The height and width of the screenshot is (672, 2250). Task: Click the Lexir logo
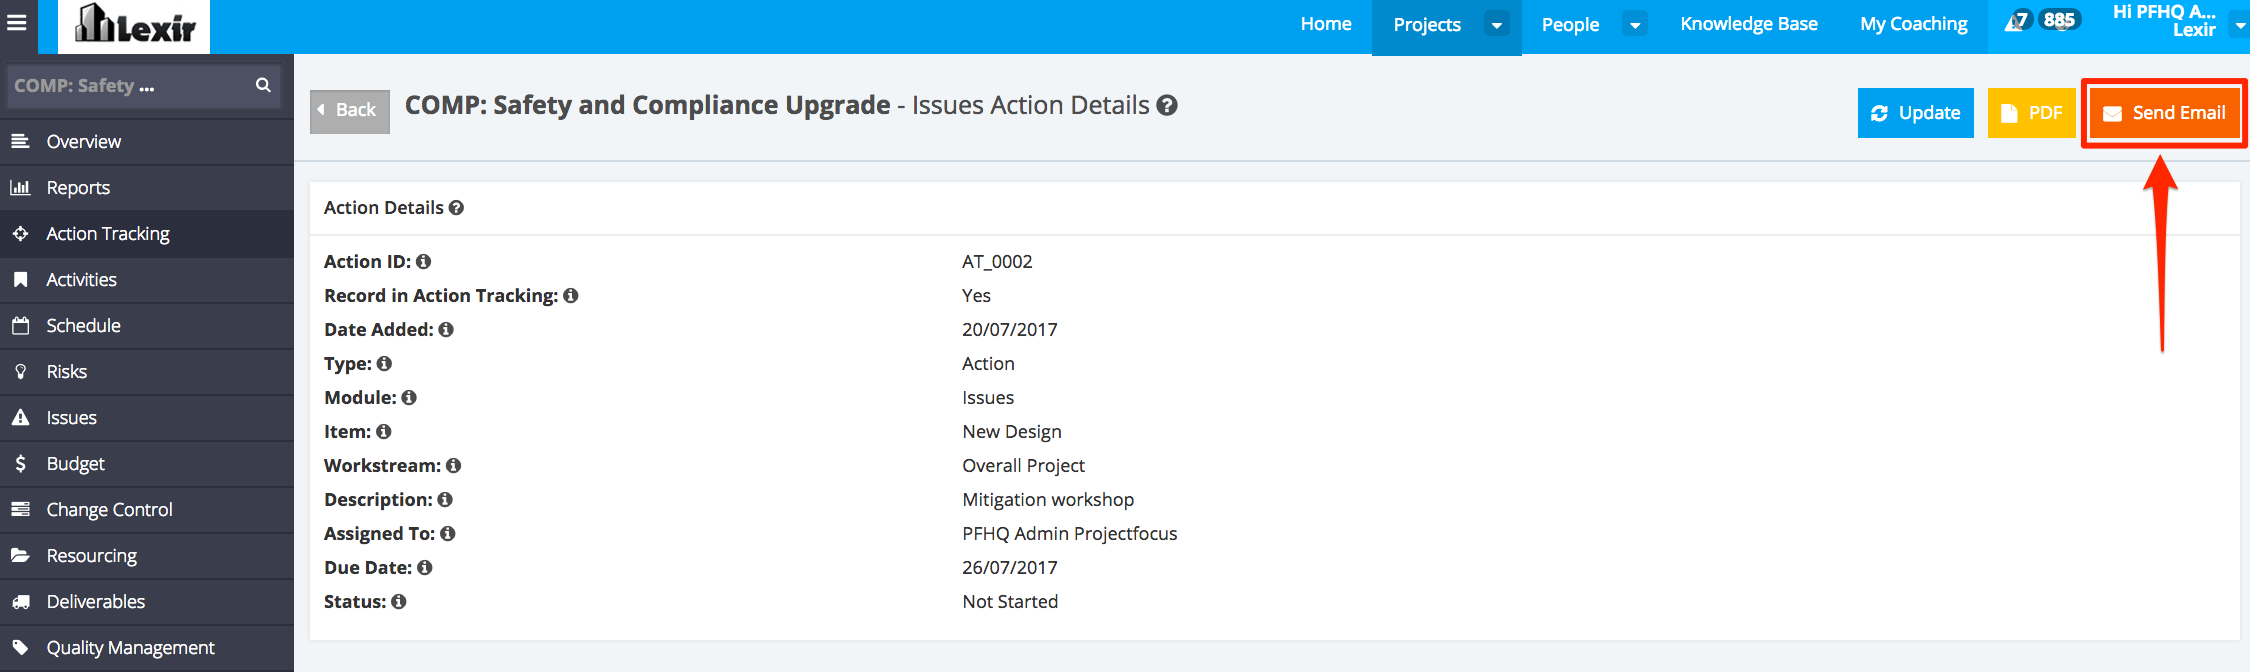click(134, 26)
